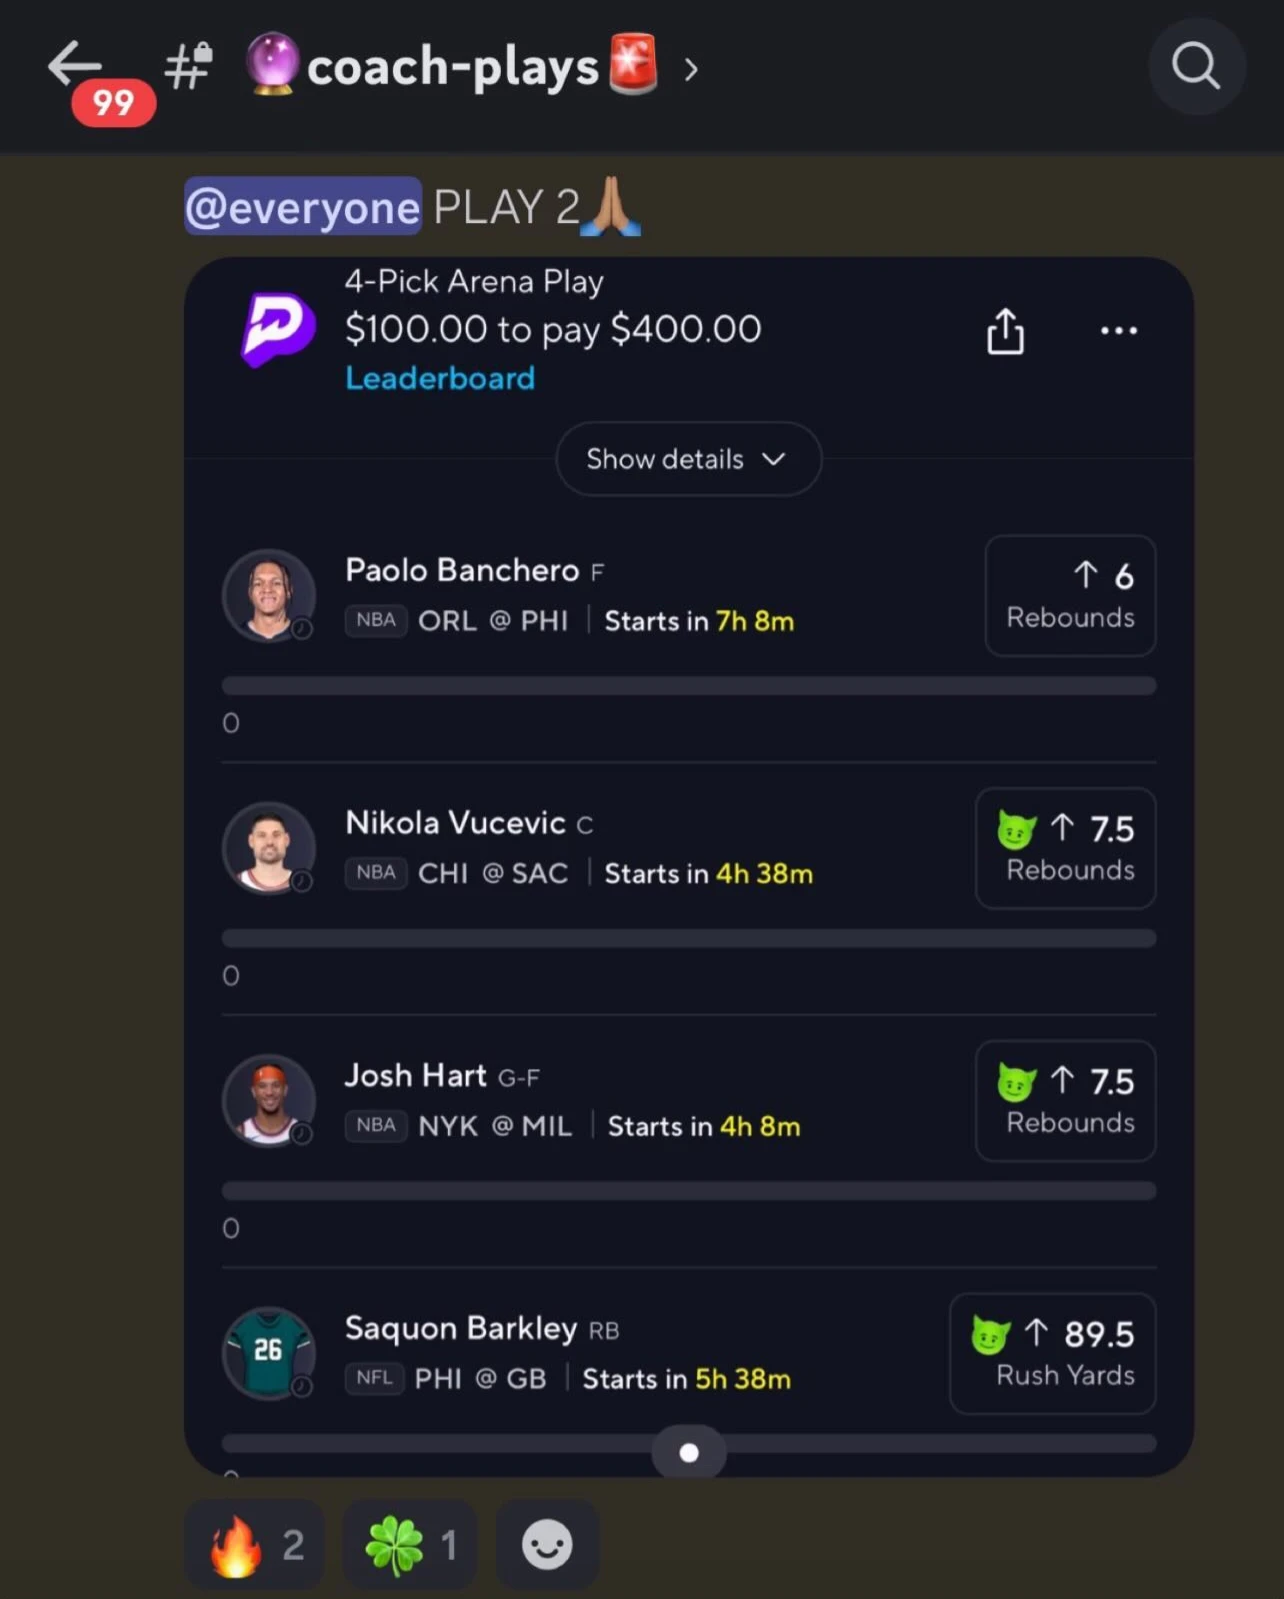Tap Saquon Barkley 89.5 Rush Yards box
Viewport: 1284px width, 1599px height.
click(x=1052, y=1354)
